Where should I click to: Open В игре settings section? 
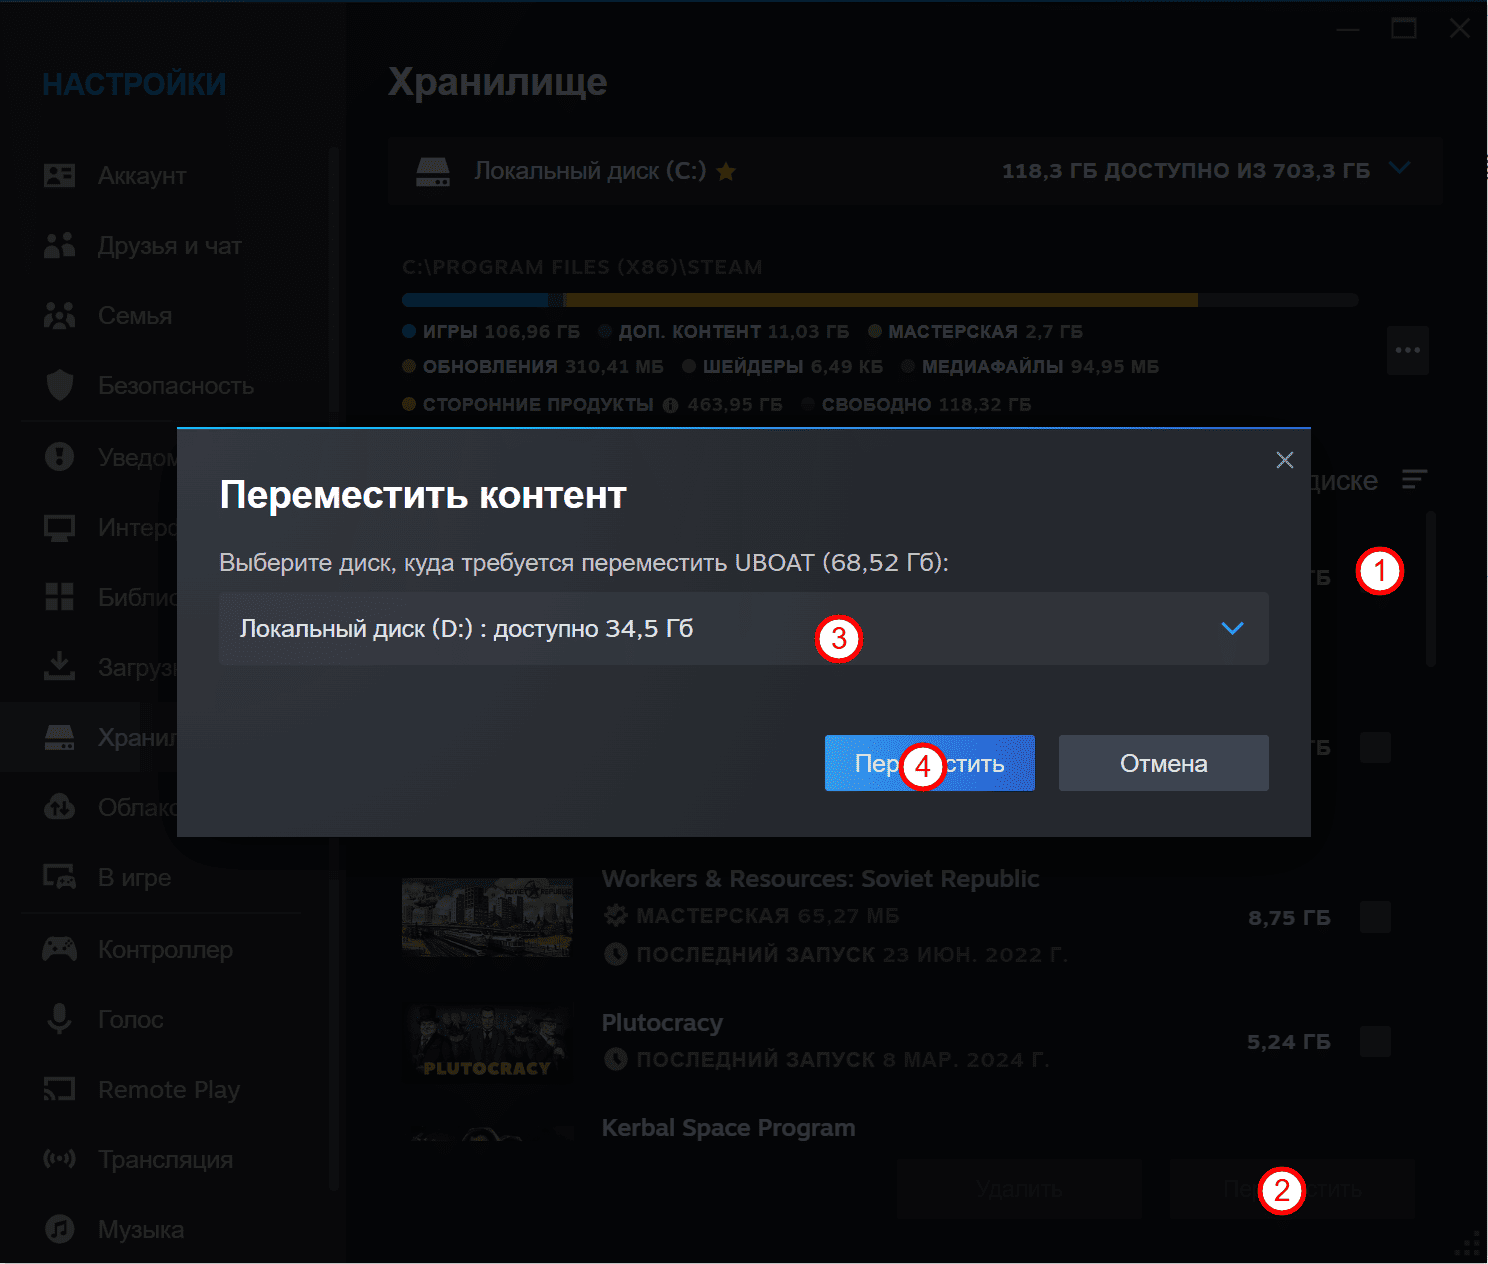tap(134, 878)
